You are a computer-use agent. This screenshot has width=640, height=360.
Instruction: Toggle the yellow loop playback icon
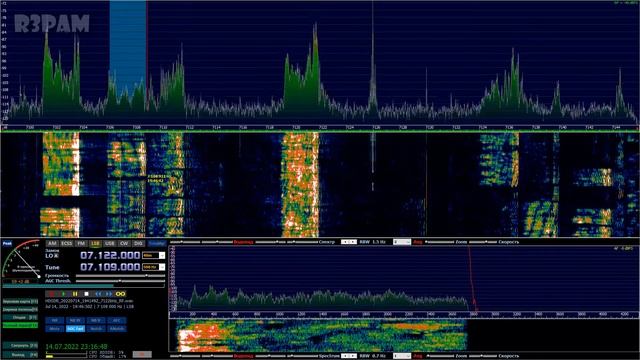(120, 294)
